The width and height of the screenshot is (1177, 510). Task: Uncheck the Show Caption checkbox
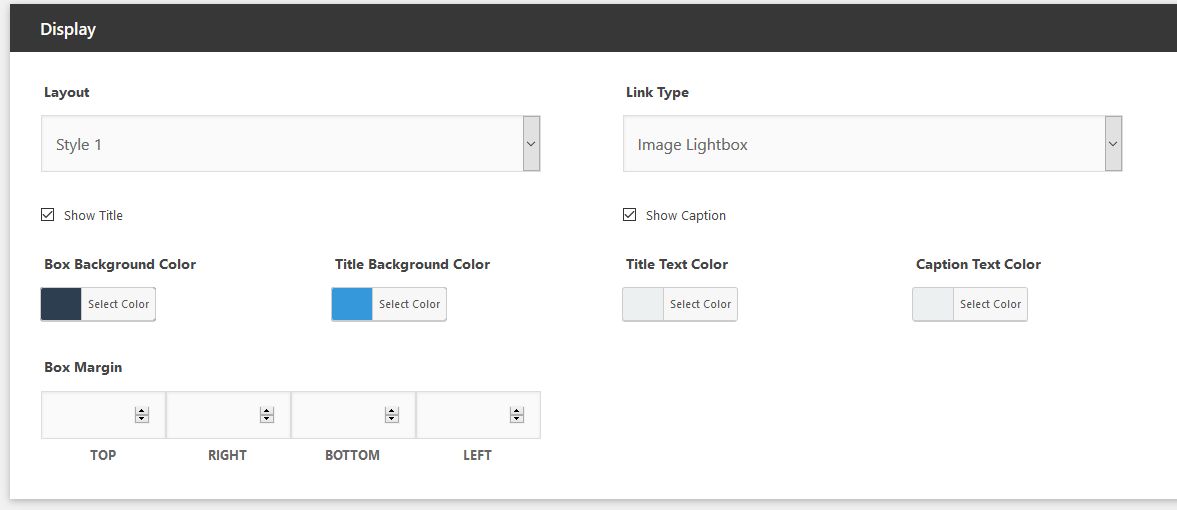pyautogui.click(x=629, y=215)
